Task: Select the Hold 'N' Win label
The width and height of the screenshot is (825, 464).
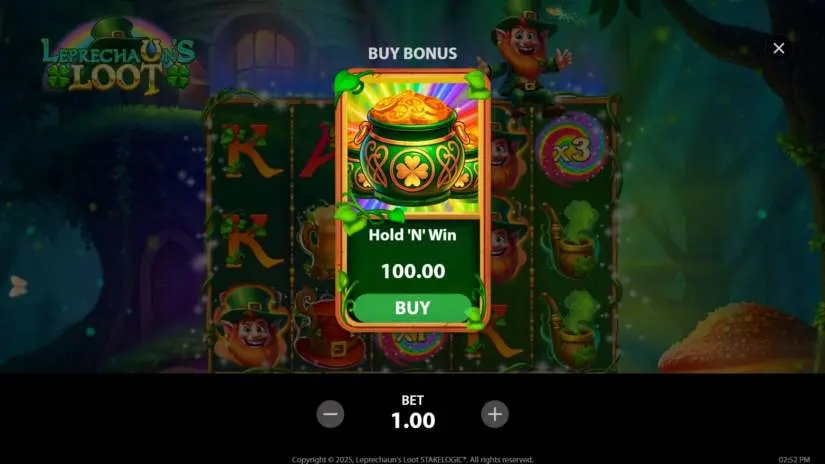Action: click(x=412, y=235)
